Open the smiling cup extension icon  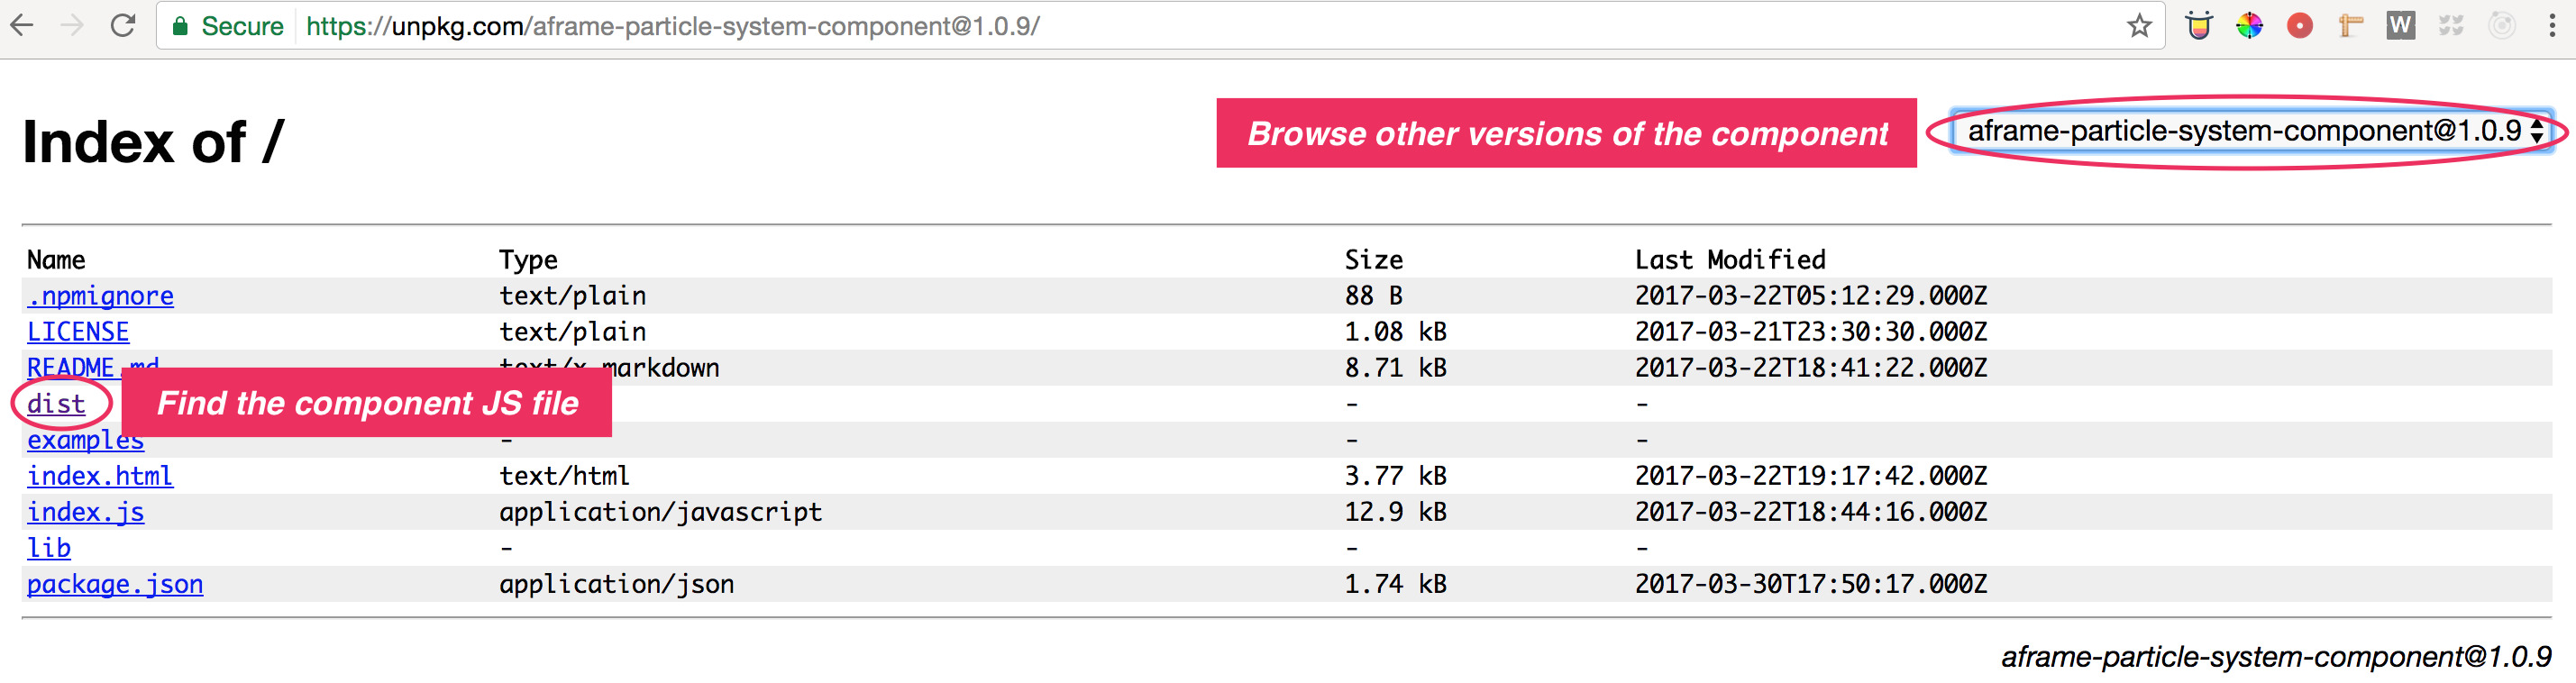(2198, 26)
